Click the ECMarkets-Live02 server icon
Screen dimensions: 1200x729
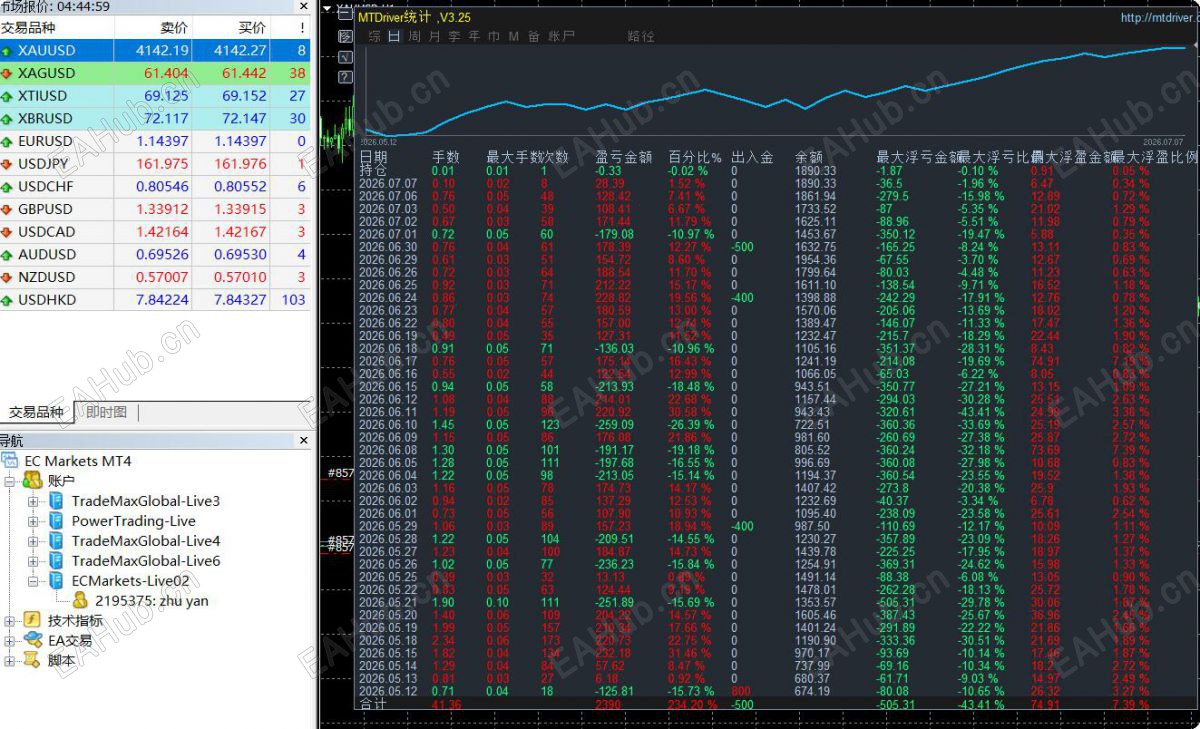pos(56,581)
